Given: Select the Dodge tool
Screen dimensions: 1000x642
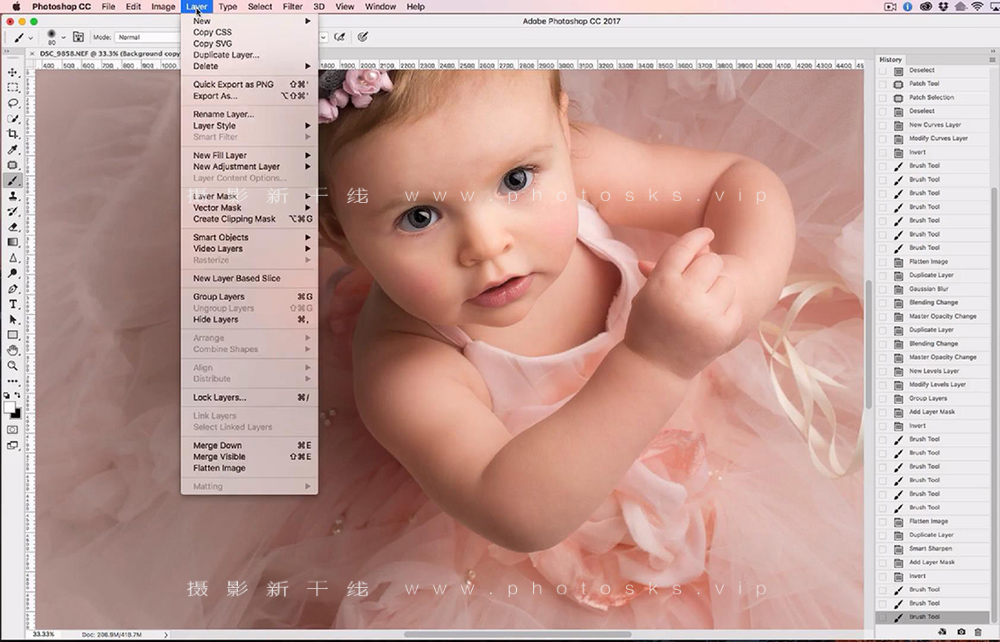Looking at the screenshot, I should tap(13, 274).
